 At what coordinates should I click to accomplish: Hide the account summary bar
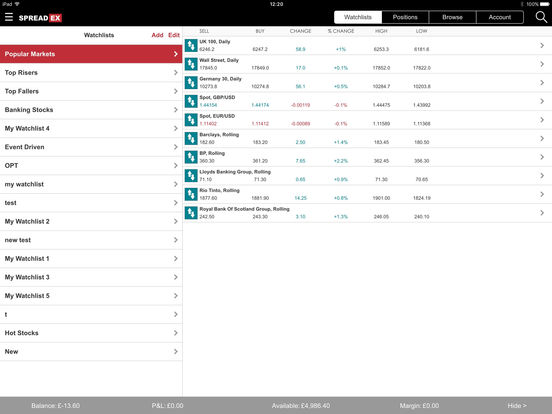coord(517,406)
